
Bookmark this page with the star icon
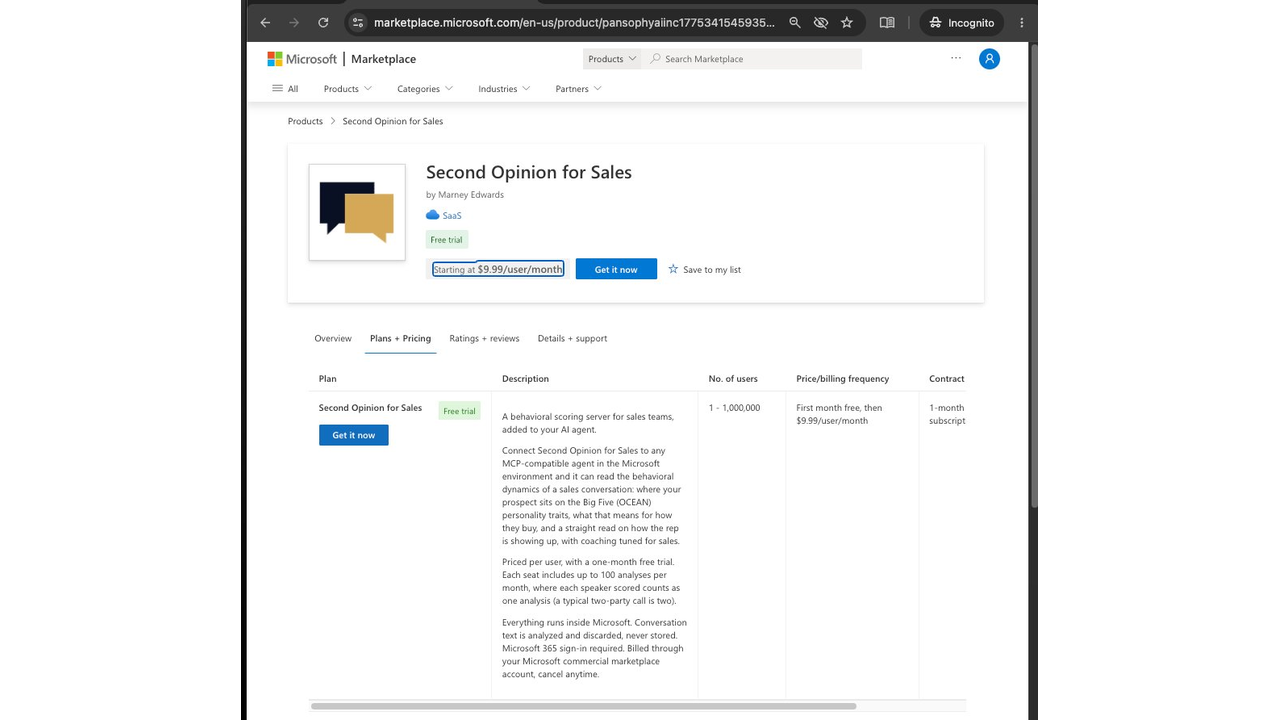point(847,22)
